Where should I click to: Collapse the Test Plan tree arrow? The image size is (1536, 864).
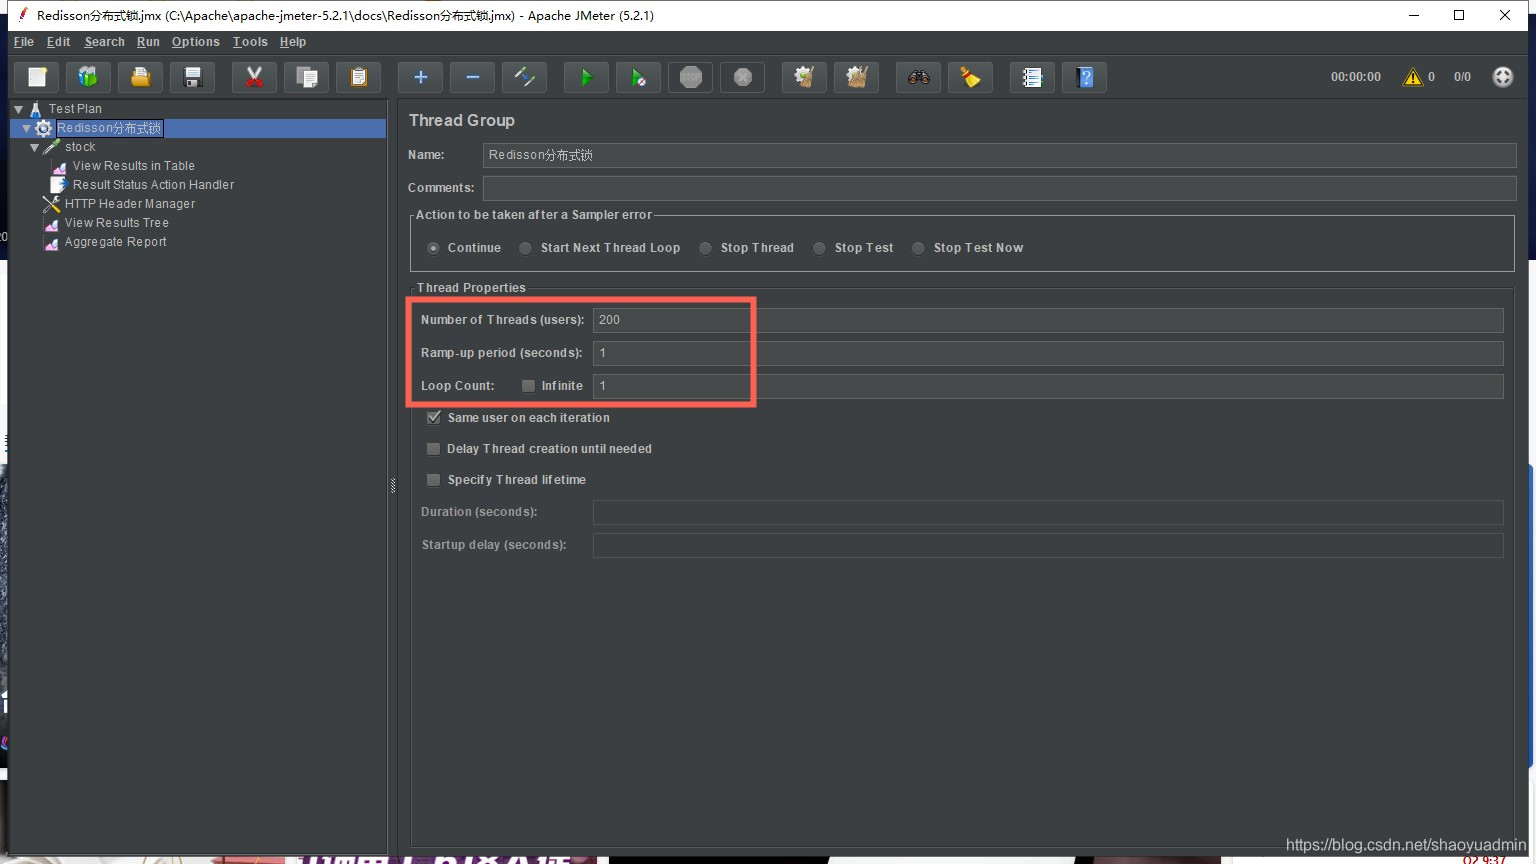(x=19, y=109)
